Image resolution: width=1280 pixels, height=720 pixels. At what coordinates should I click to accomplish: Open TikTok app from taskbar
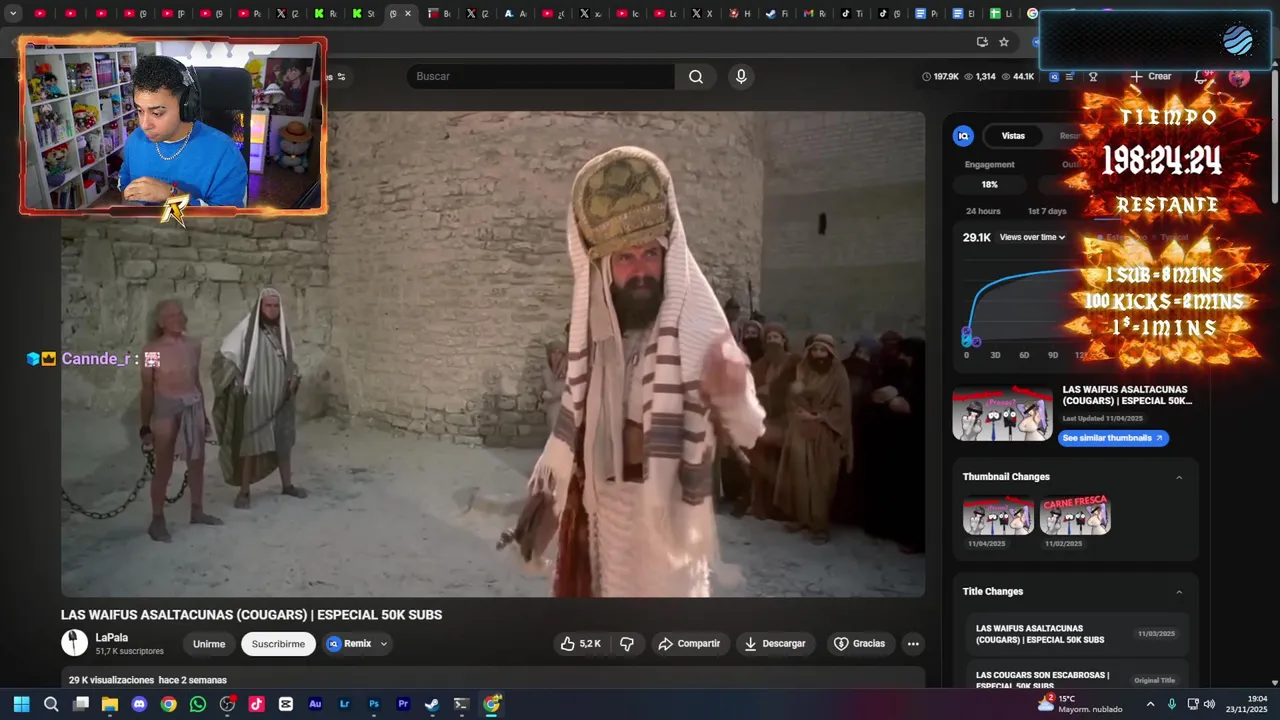256,704
